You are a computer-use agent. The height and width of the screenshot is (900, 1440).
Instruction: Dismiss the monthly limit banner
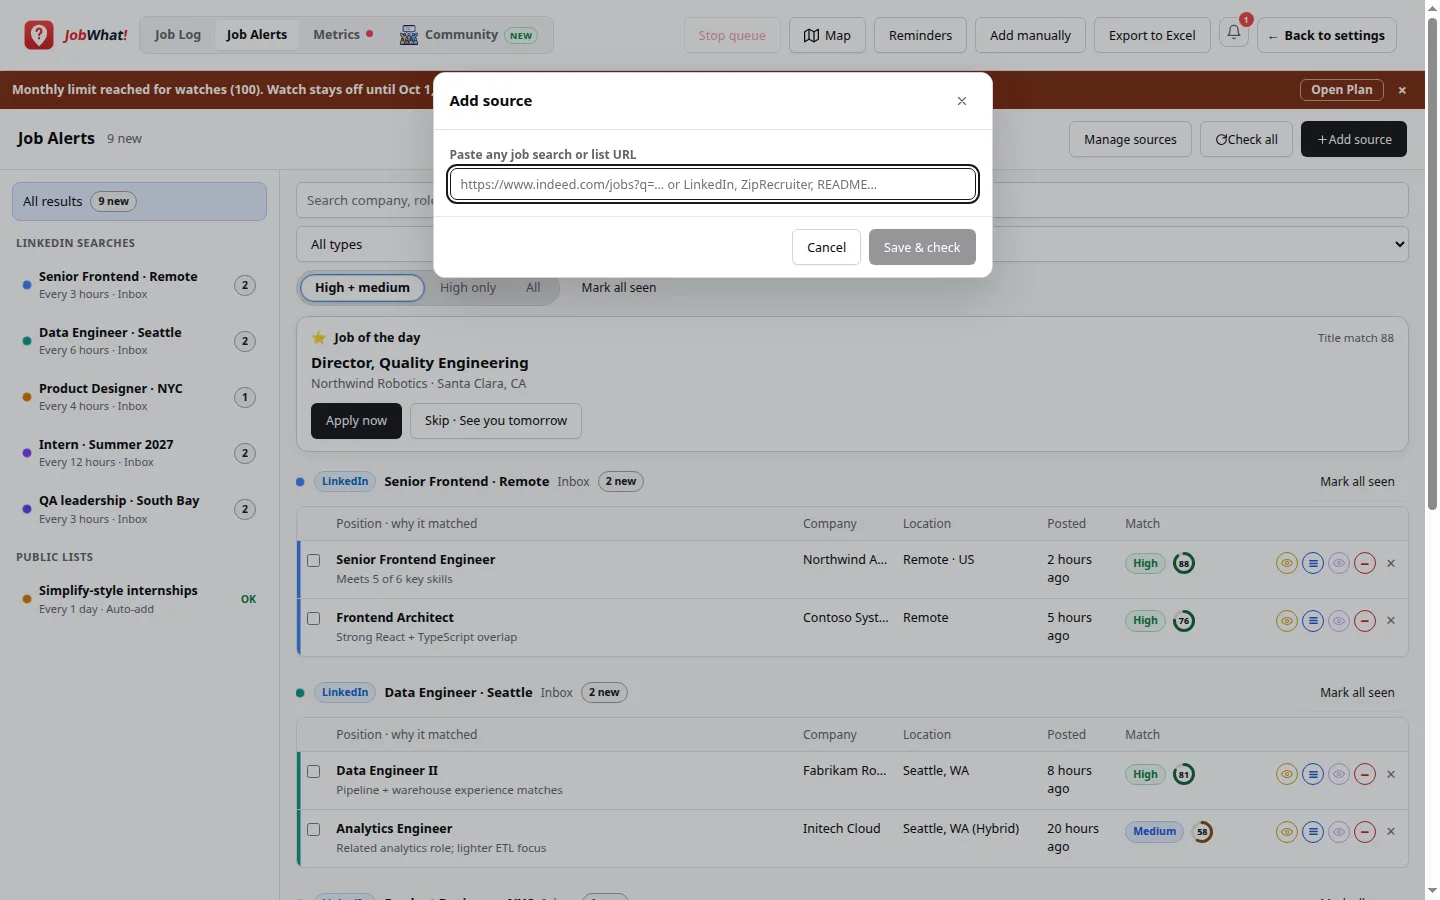(x=1402, y=90)
